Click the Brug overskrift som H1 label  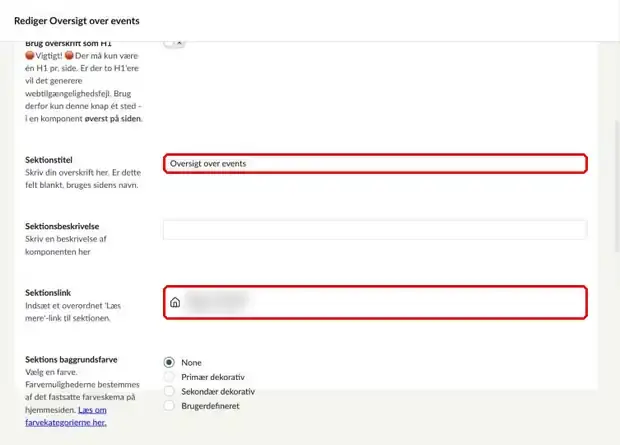pyautogui.click(x=68, y=44)
